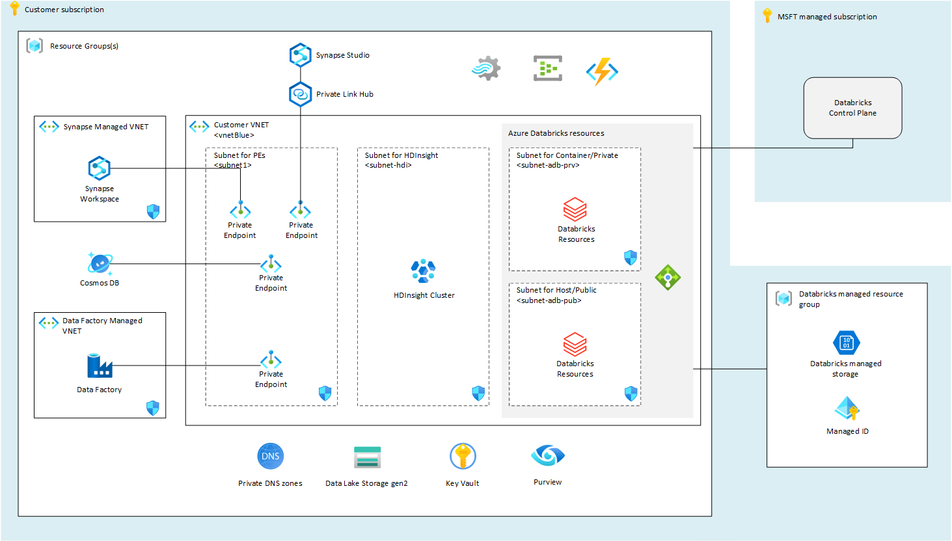Select the Databricks managed storage icon
The image size is (952, 541).
tap(846, 343)
